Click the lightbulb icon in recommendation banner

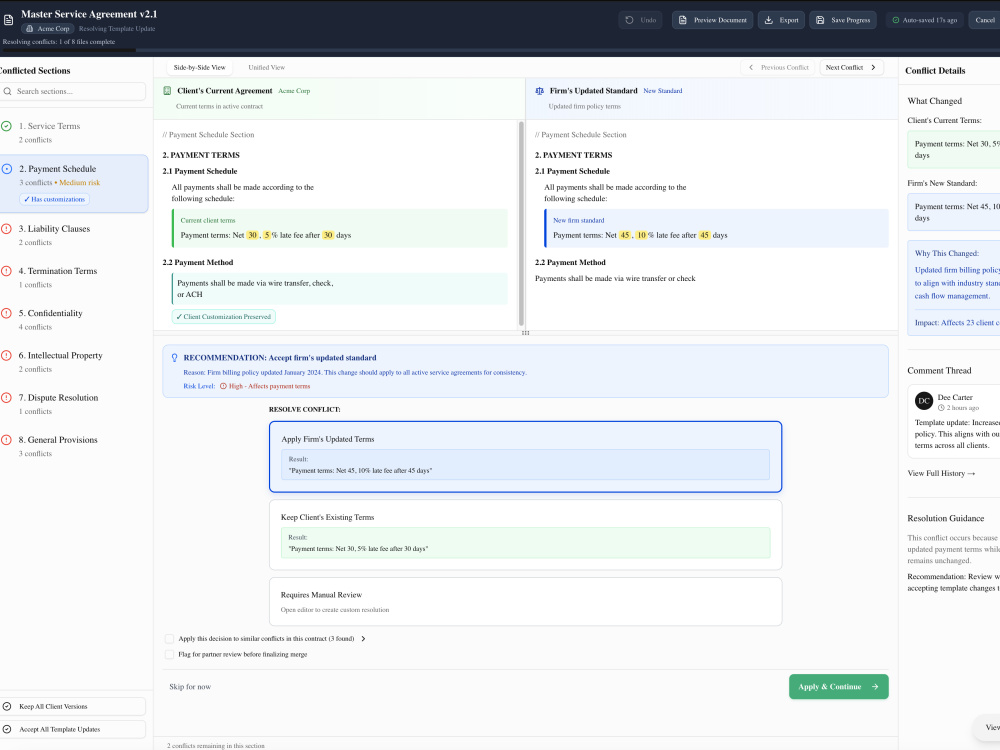(175, 358)
